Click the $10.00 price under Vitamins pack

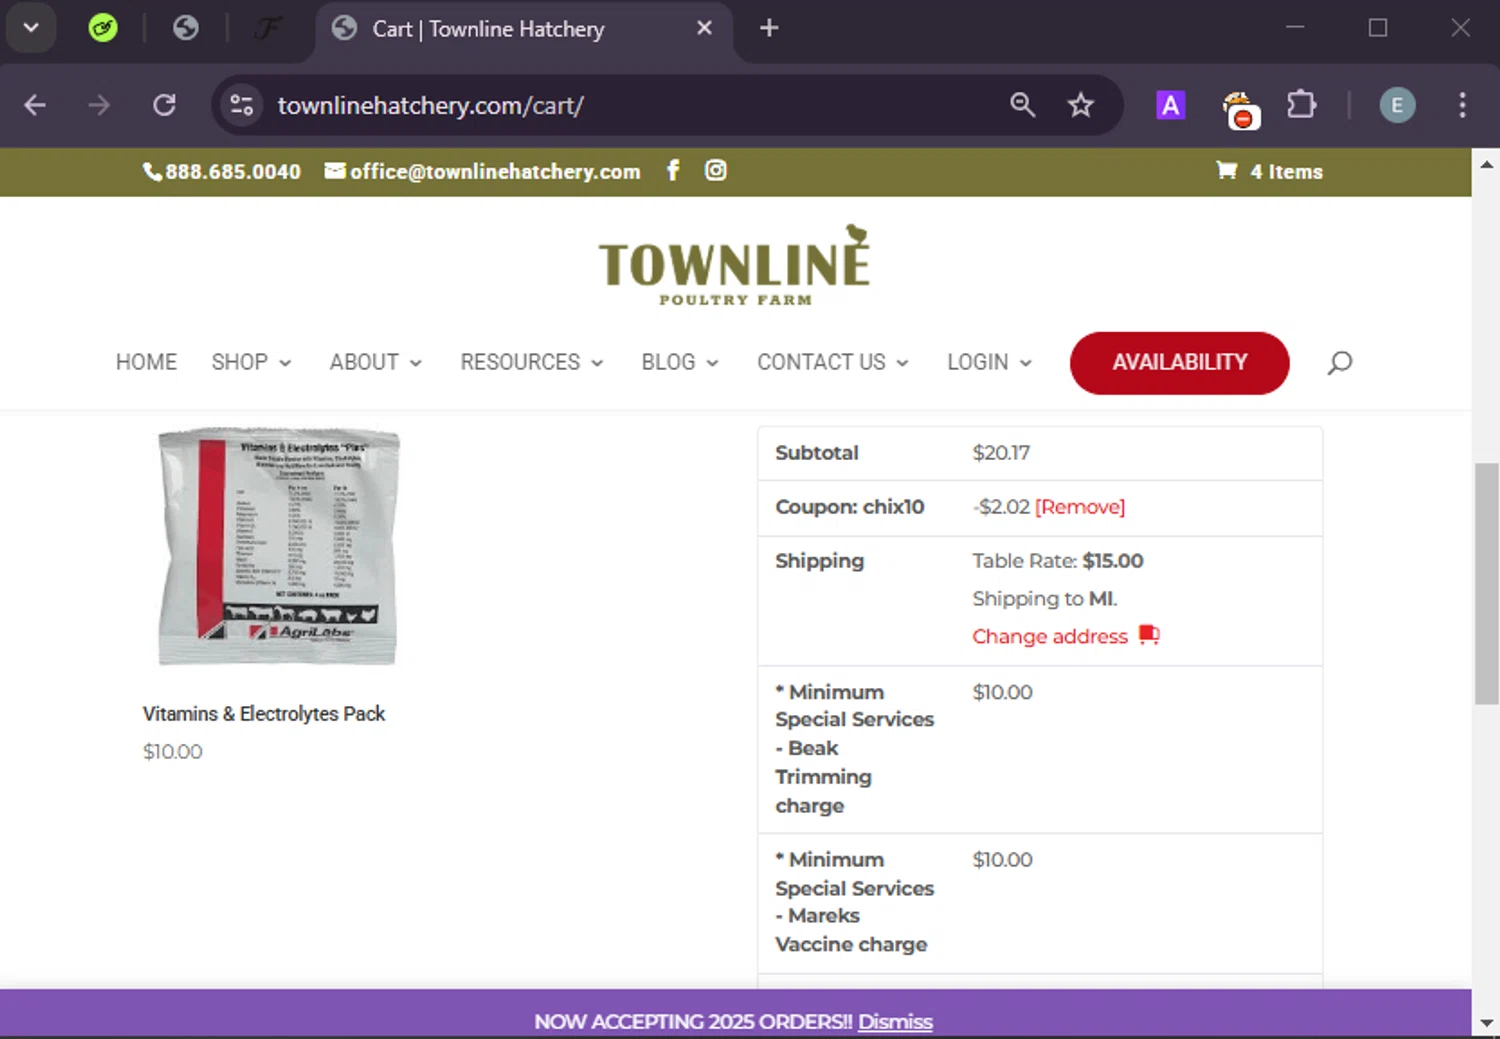click(x=173, y=752)
